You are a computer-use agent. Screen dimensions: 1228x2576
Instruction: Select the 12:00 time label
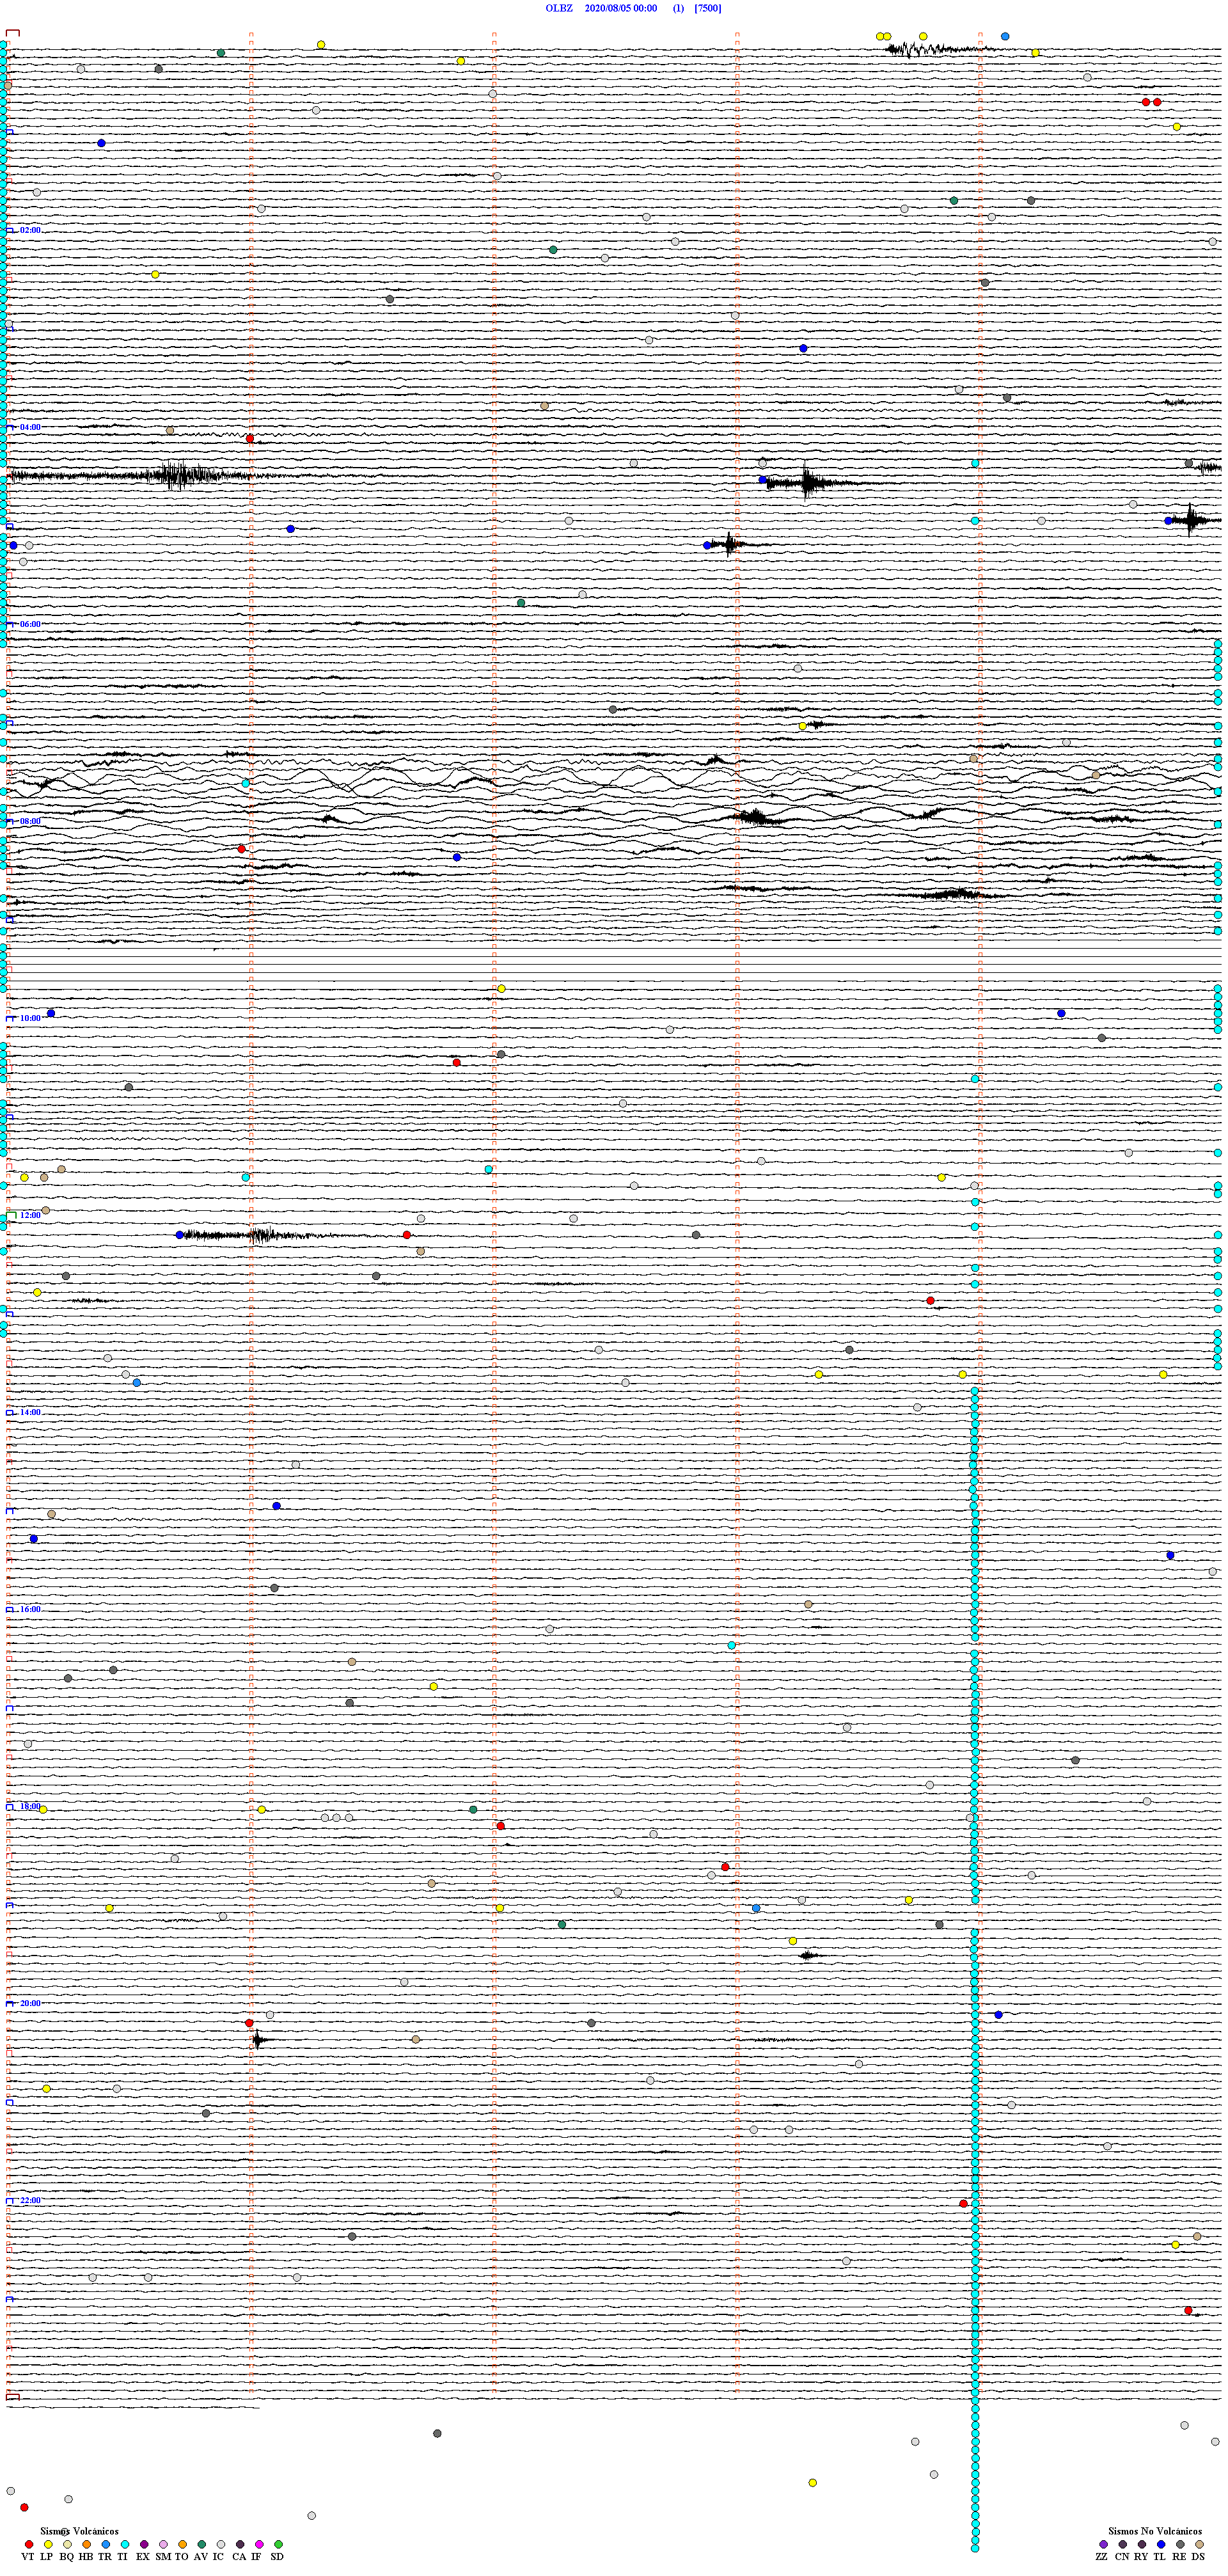coord(30,1215)
